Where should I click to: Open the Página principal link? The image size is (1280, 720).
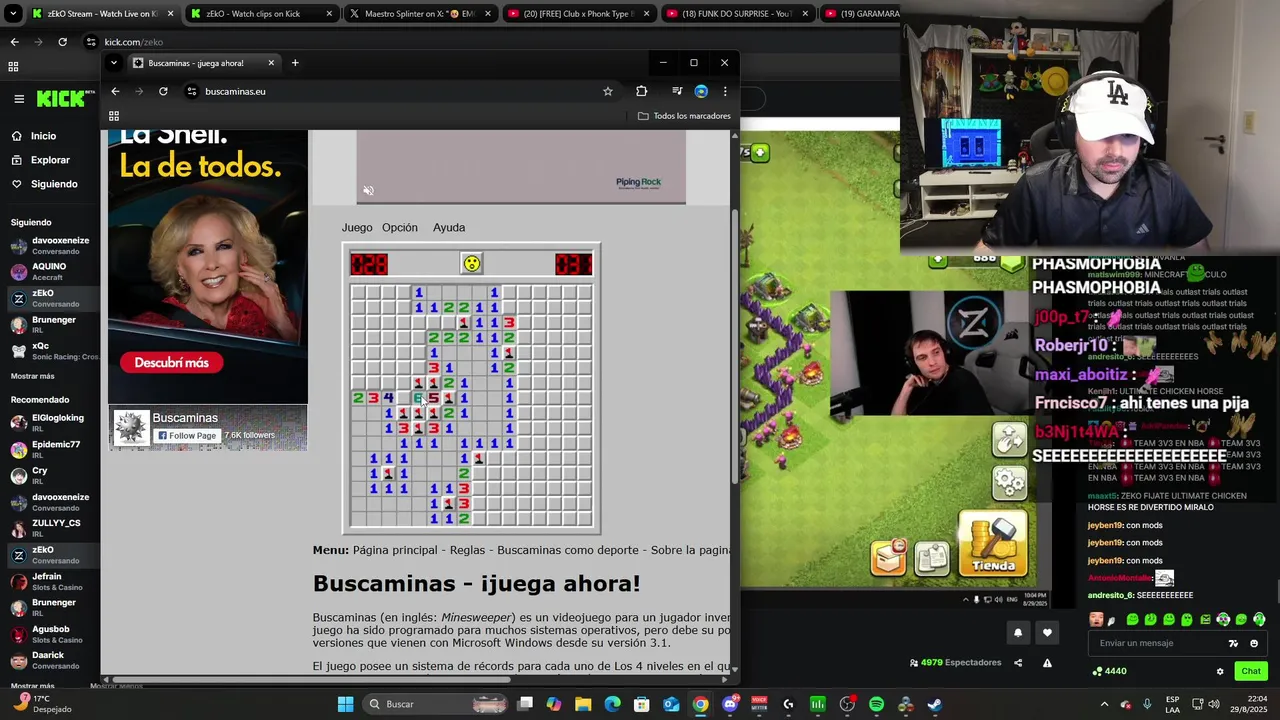(x=395, y=550)
